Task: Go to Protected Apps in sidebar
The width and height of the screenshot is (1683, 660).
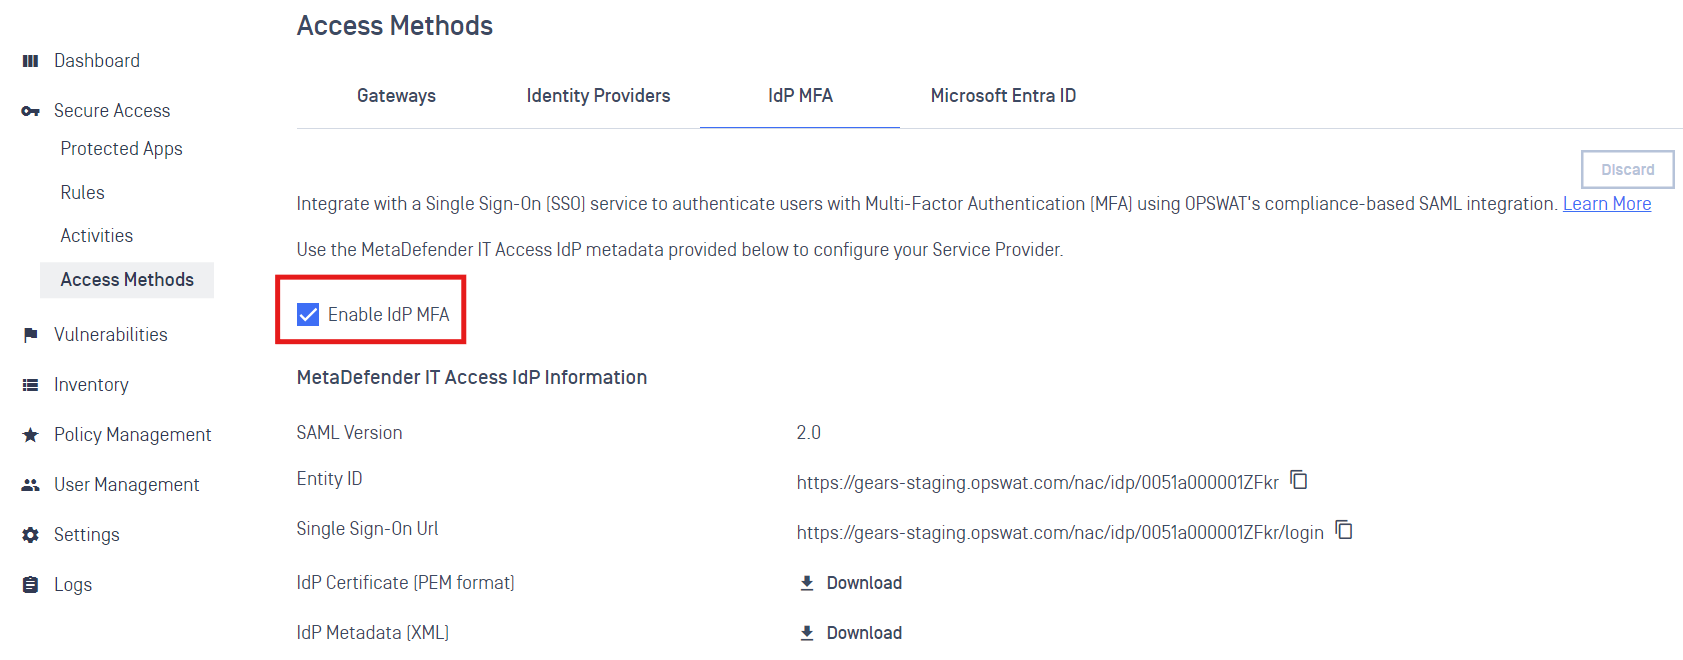Action: (x=121, y=149)
